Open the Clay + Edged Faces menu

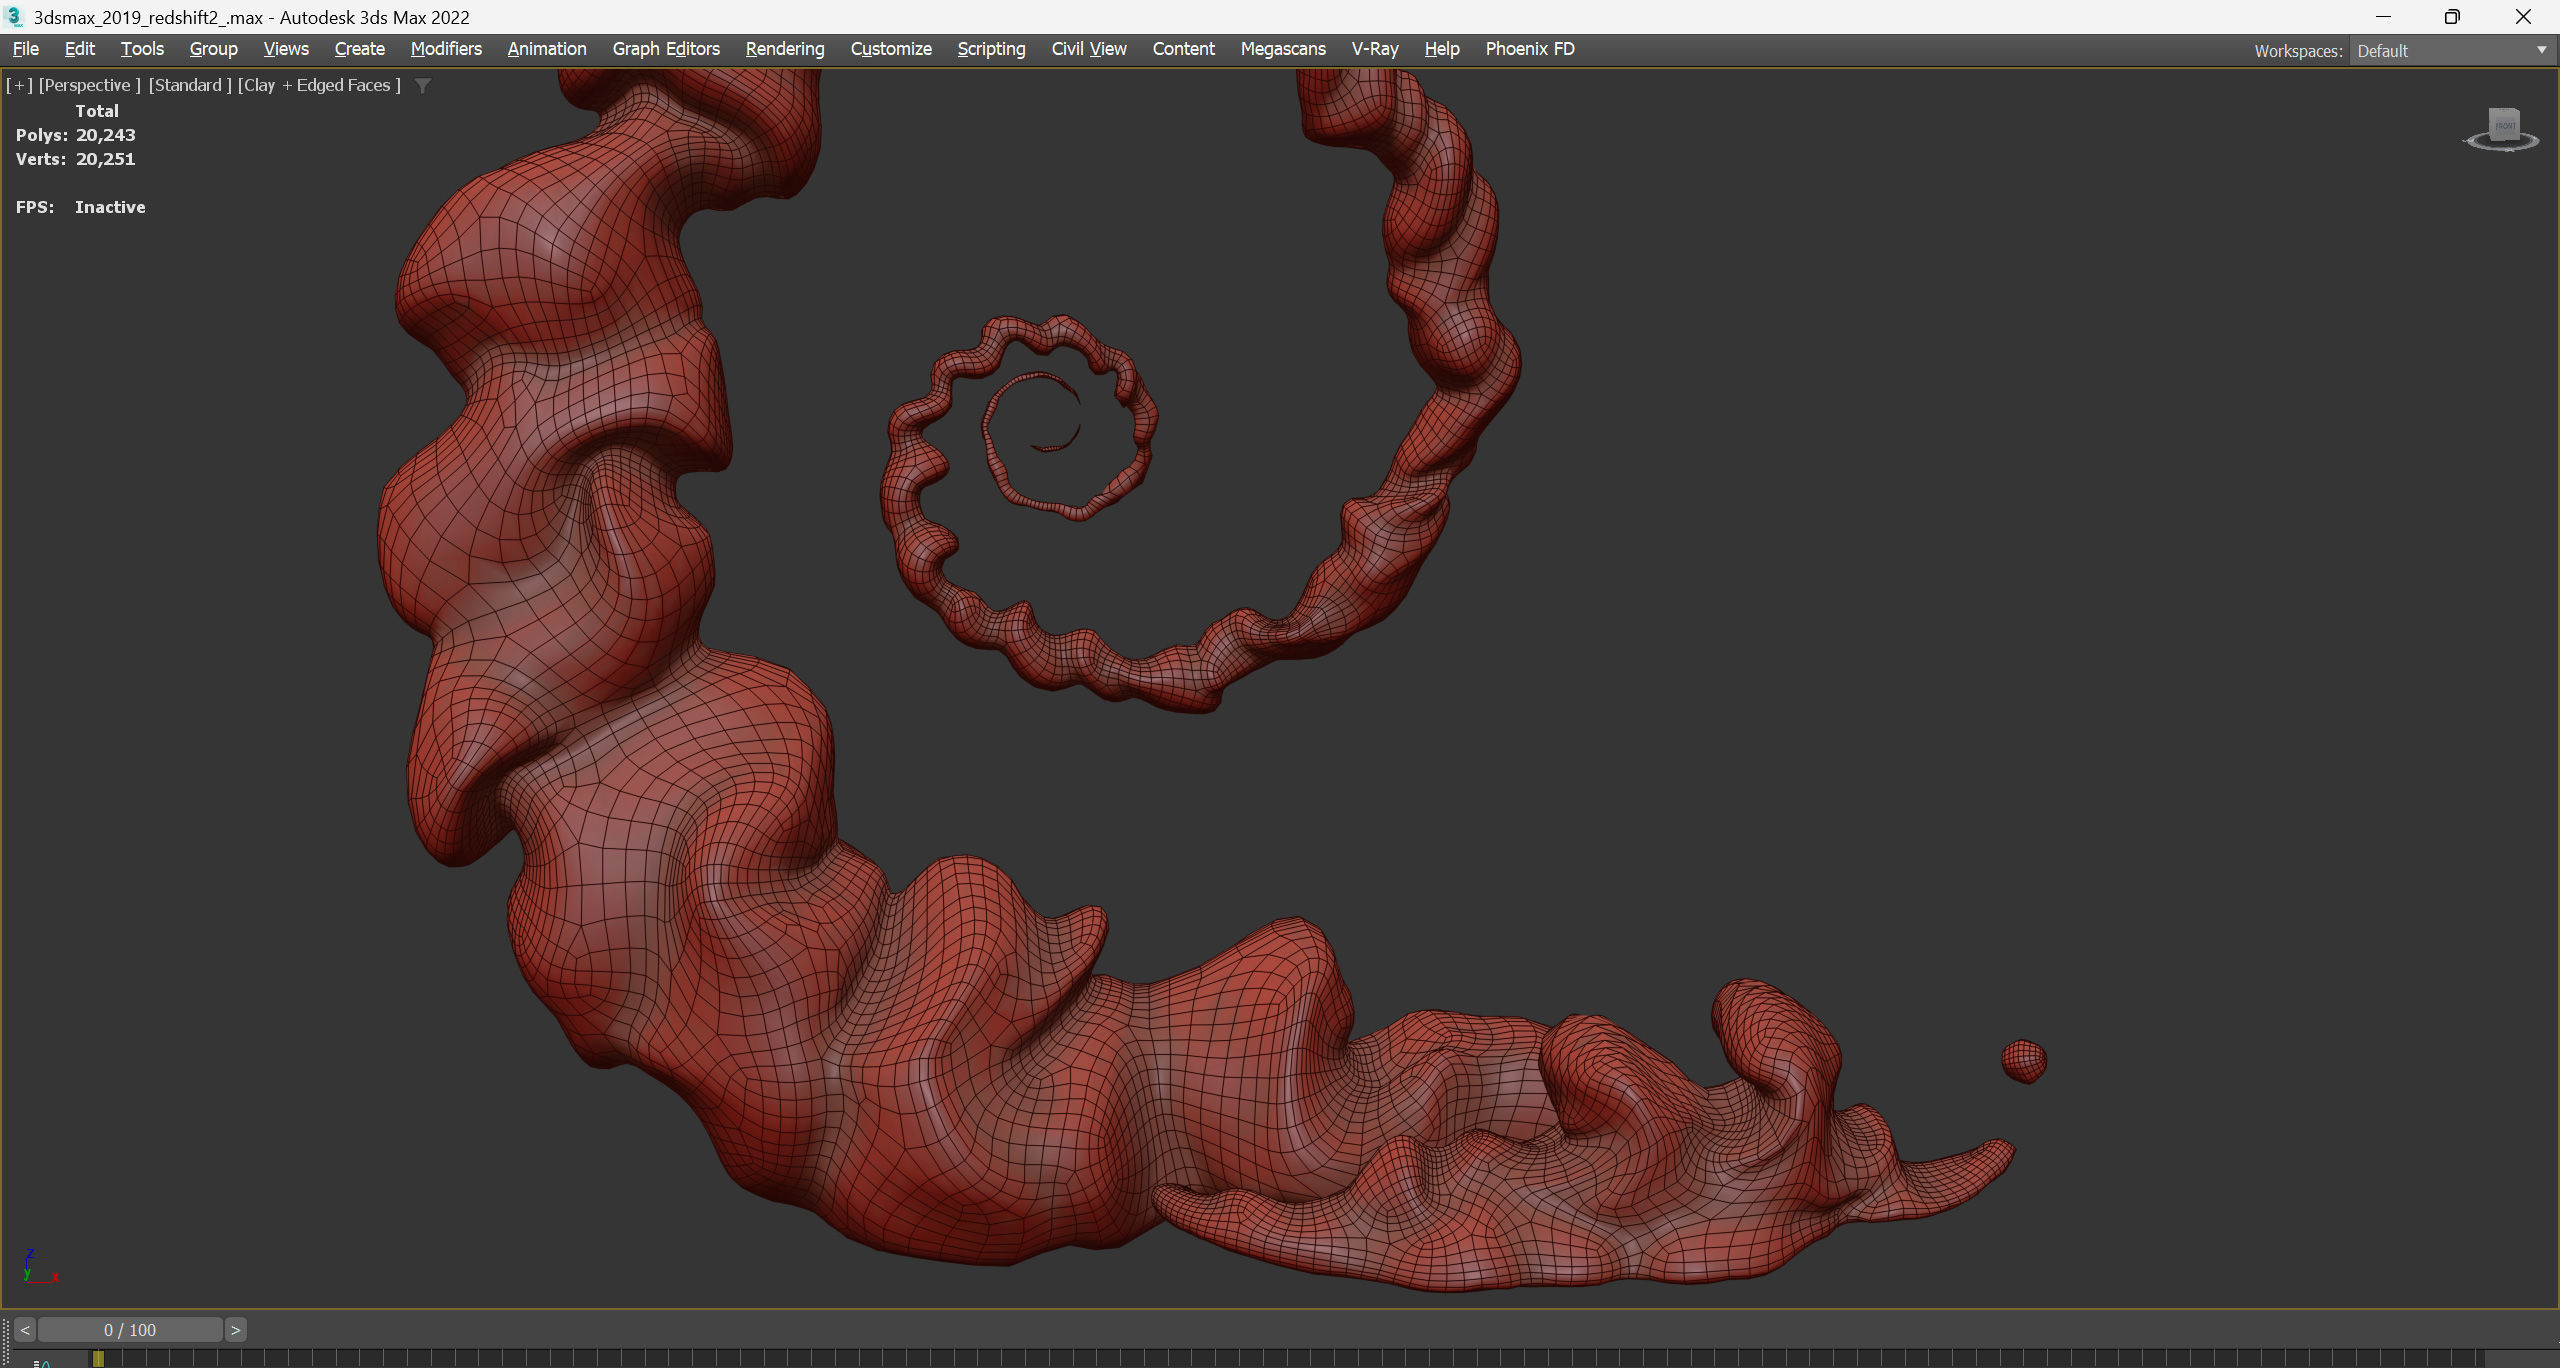tap(319, 85)
